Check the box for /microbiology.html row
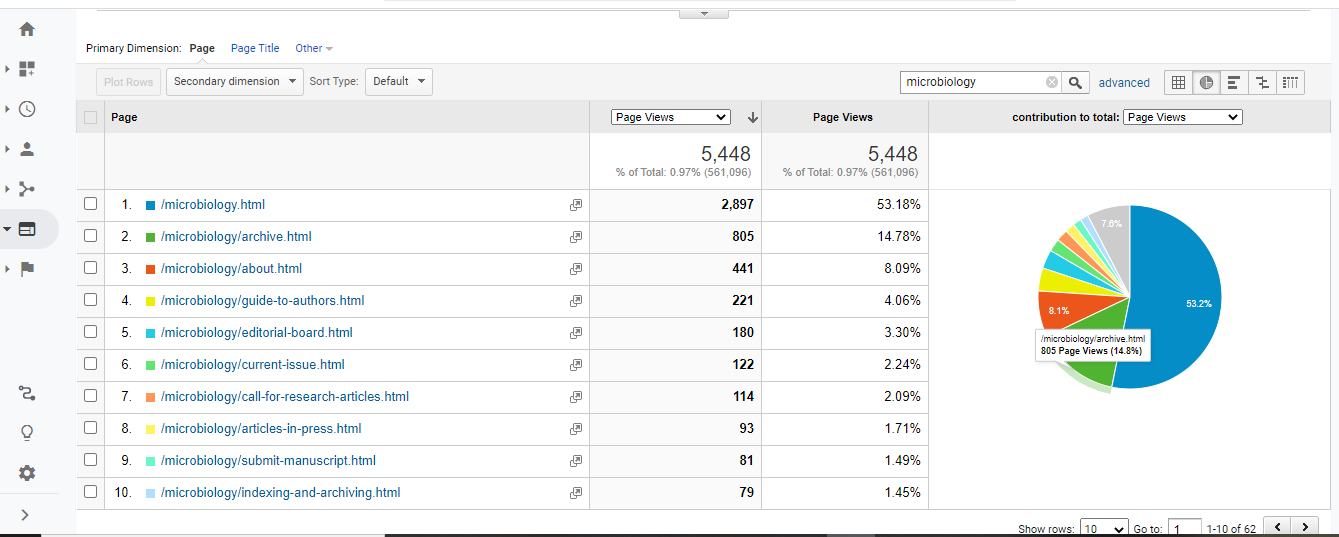Image resolution: width=1339 pixels, height=537 pixels. click(x=91, y=204)
